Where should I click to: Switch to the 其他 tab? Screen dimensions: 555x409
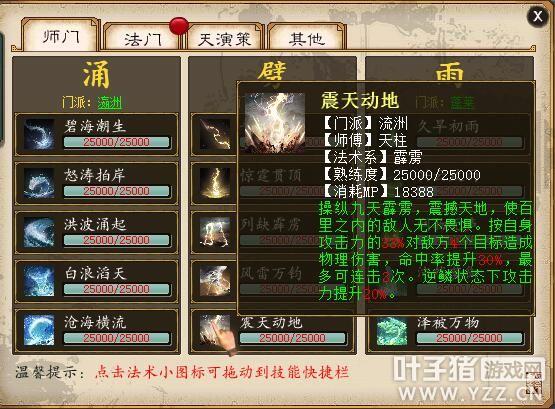pos(307,38)
